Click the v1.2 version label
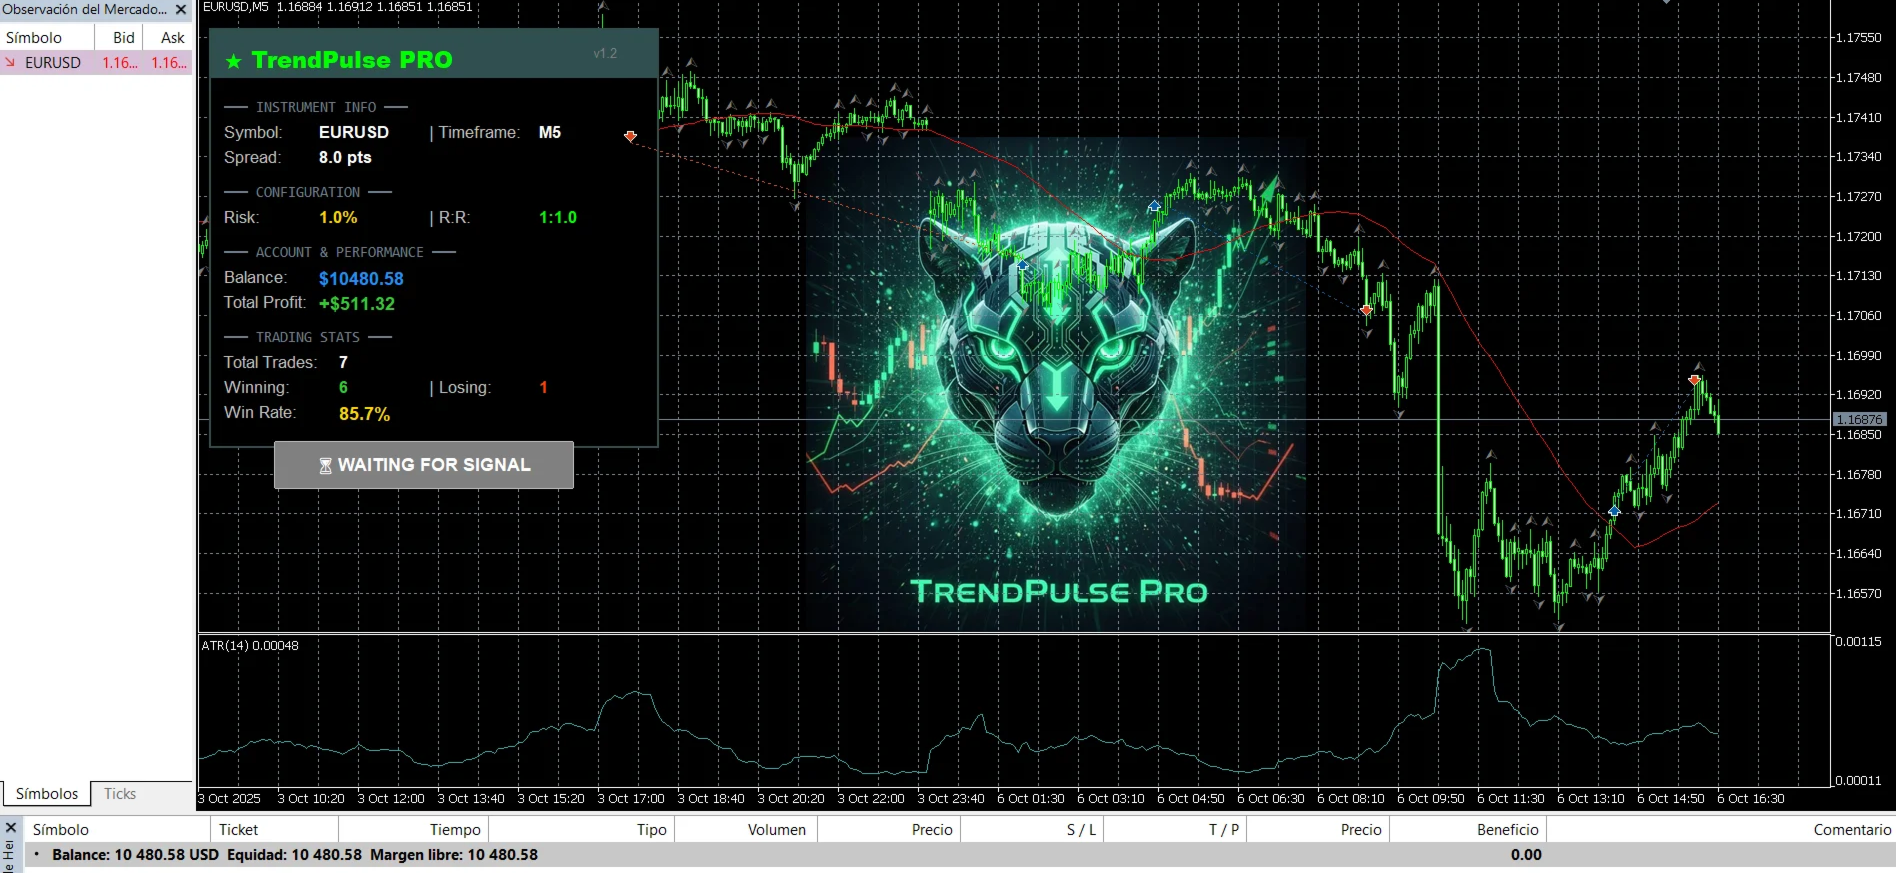The width and height of the screenshot is (1896, 873). tap(605, 53)
